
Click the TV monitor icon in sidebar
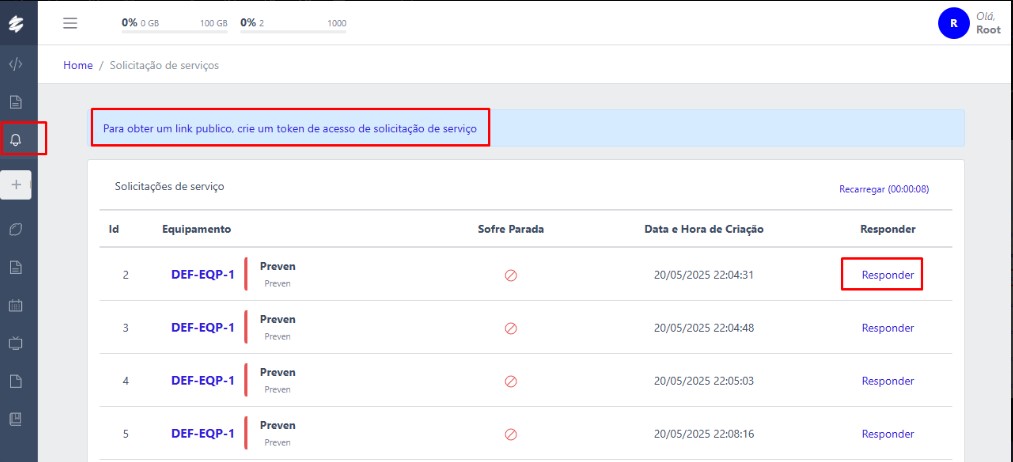[x=16, y=343]
